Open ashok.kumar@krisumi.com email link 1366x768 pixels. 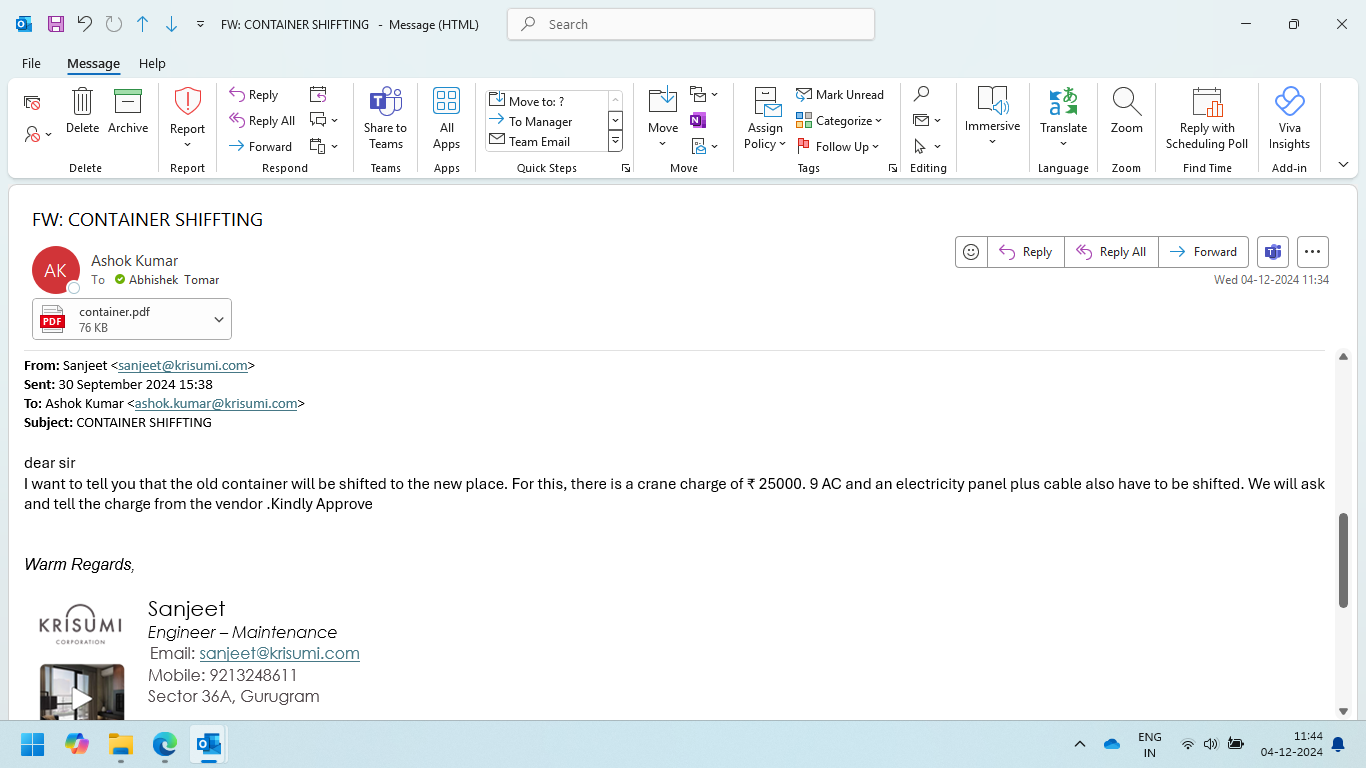click(216, 404)
